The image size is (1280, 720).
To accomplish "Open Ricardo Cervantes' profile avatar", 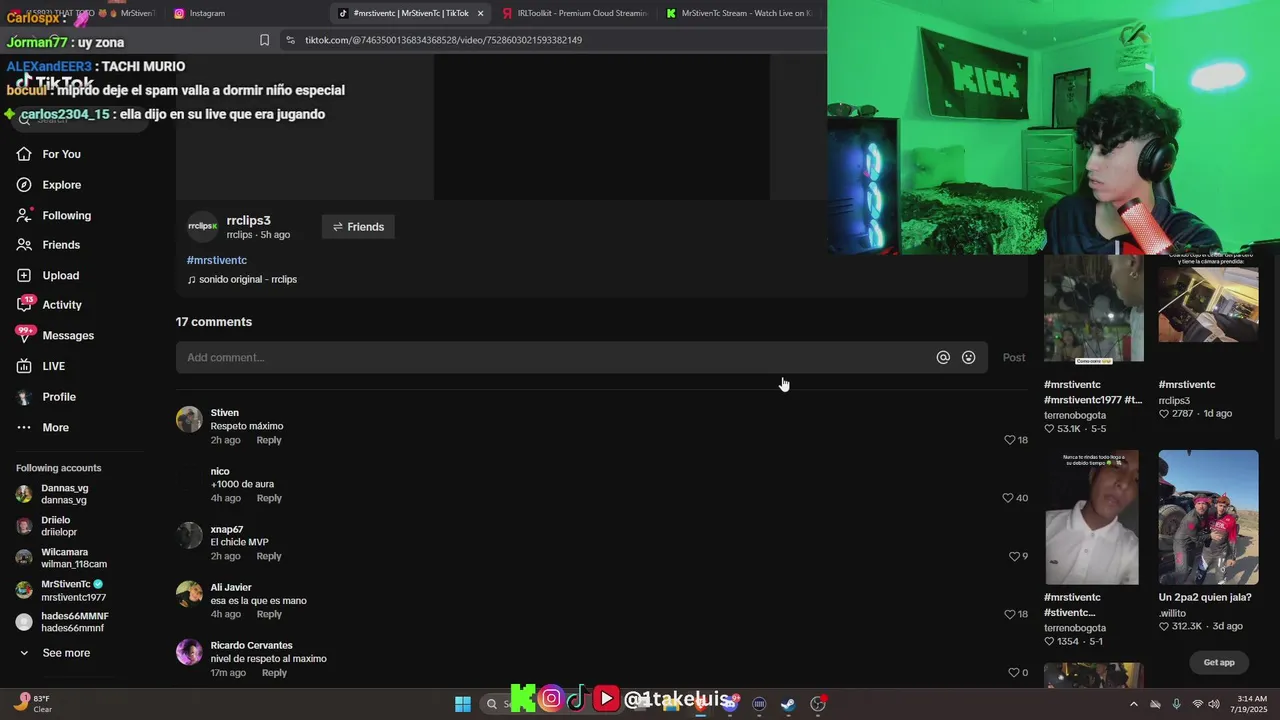I will coord(189,651).
